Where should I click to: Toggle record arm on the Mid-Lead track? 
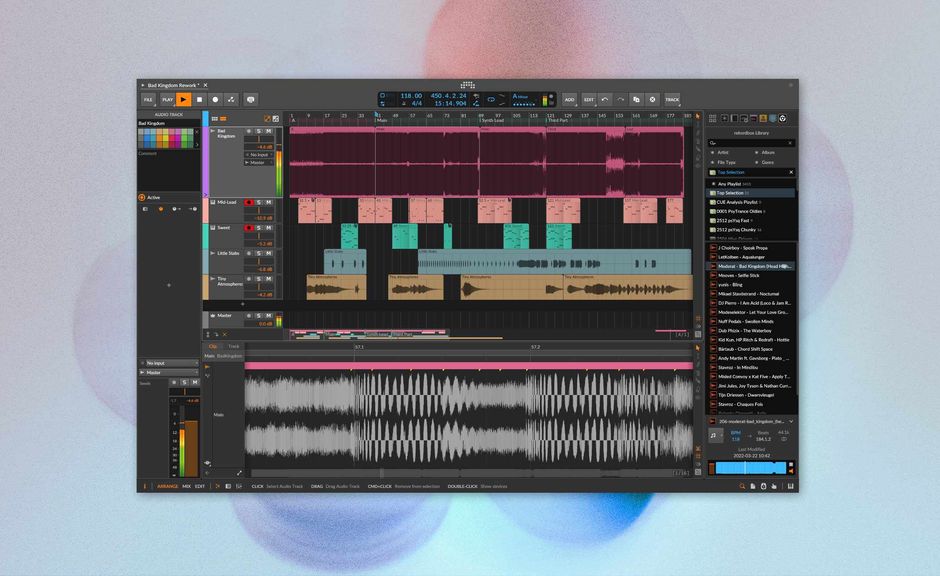click(249, 203)
